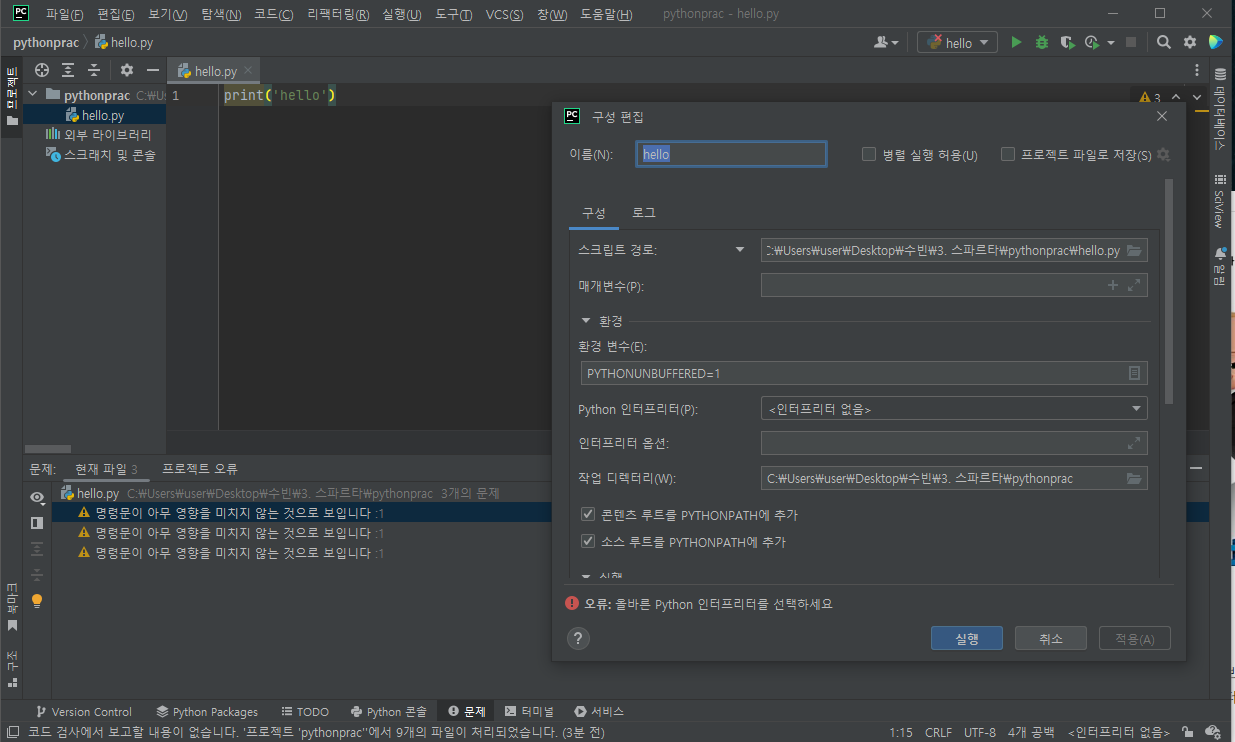Hide the Project panel with minus icon
Screen dimensions: 1235x742
pyautogui.click(x=153, y=70)
